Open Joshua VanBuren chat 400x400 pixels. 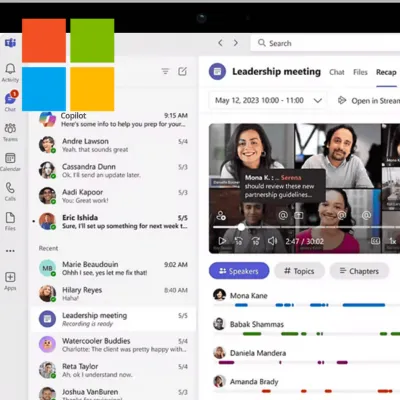coord(113,393)
